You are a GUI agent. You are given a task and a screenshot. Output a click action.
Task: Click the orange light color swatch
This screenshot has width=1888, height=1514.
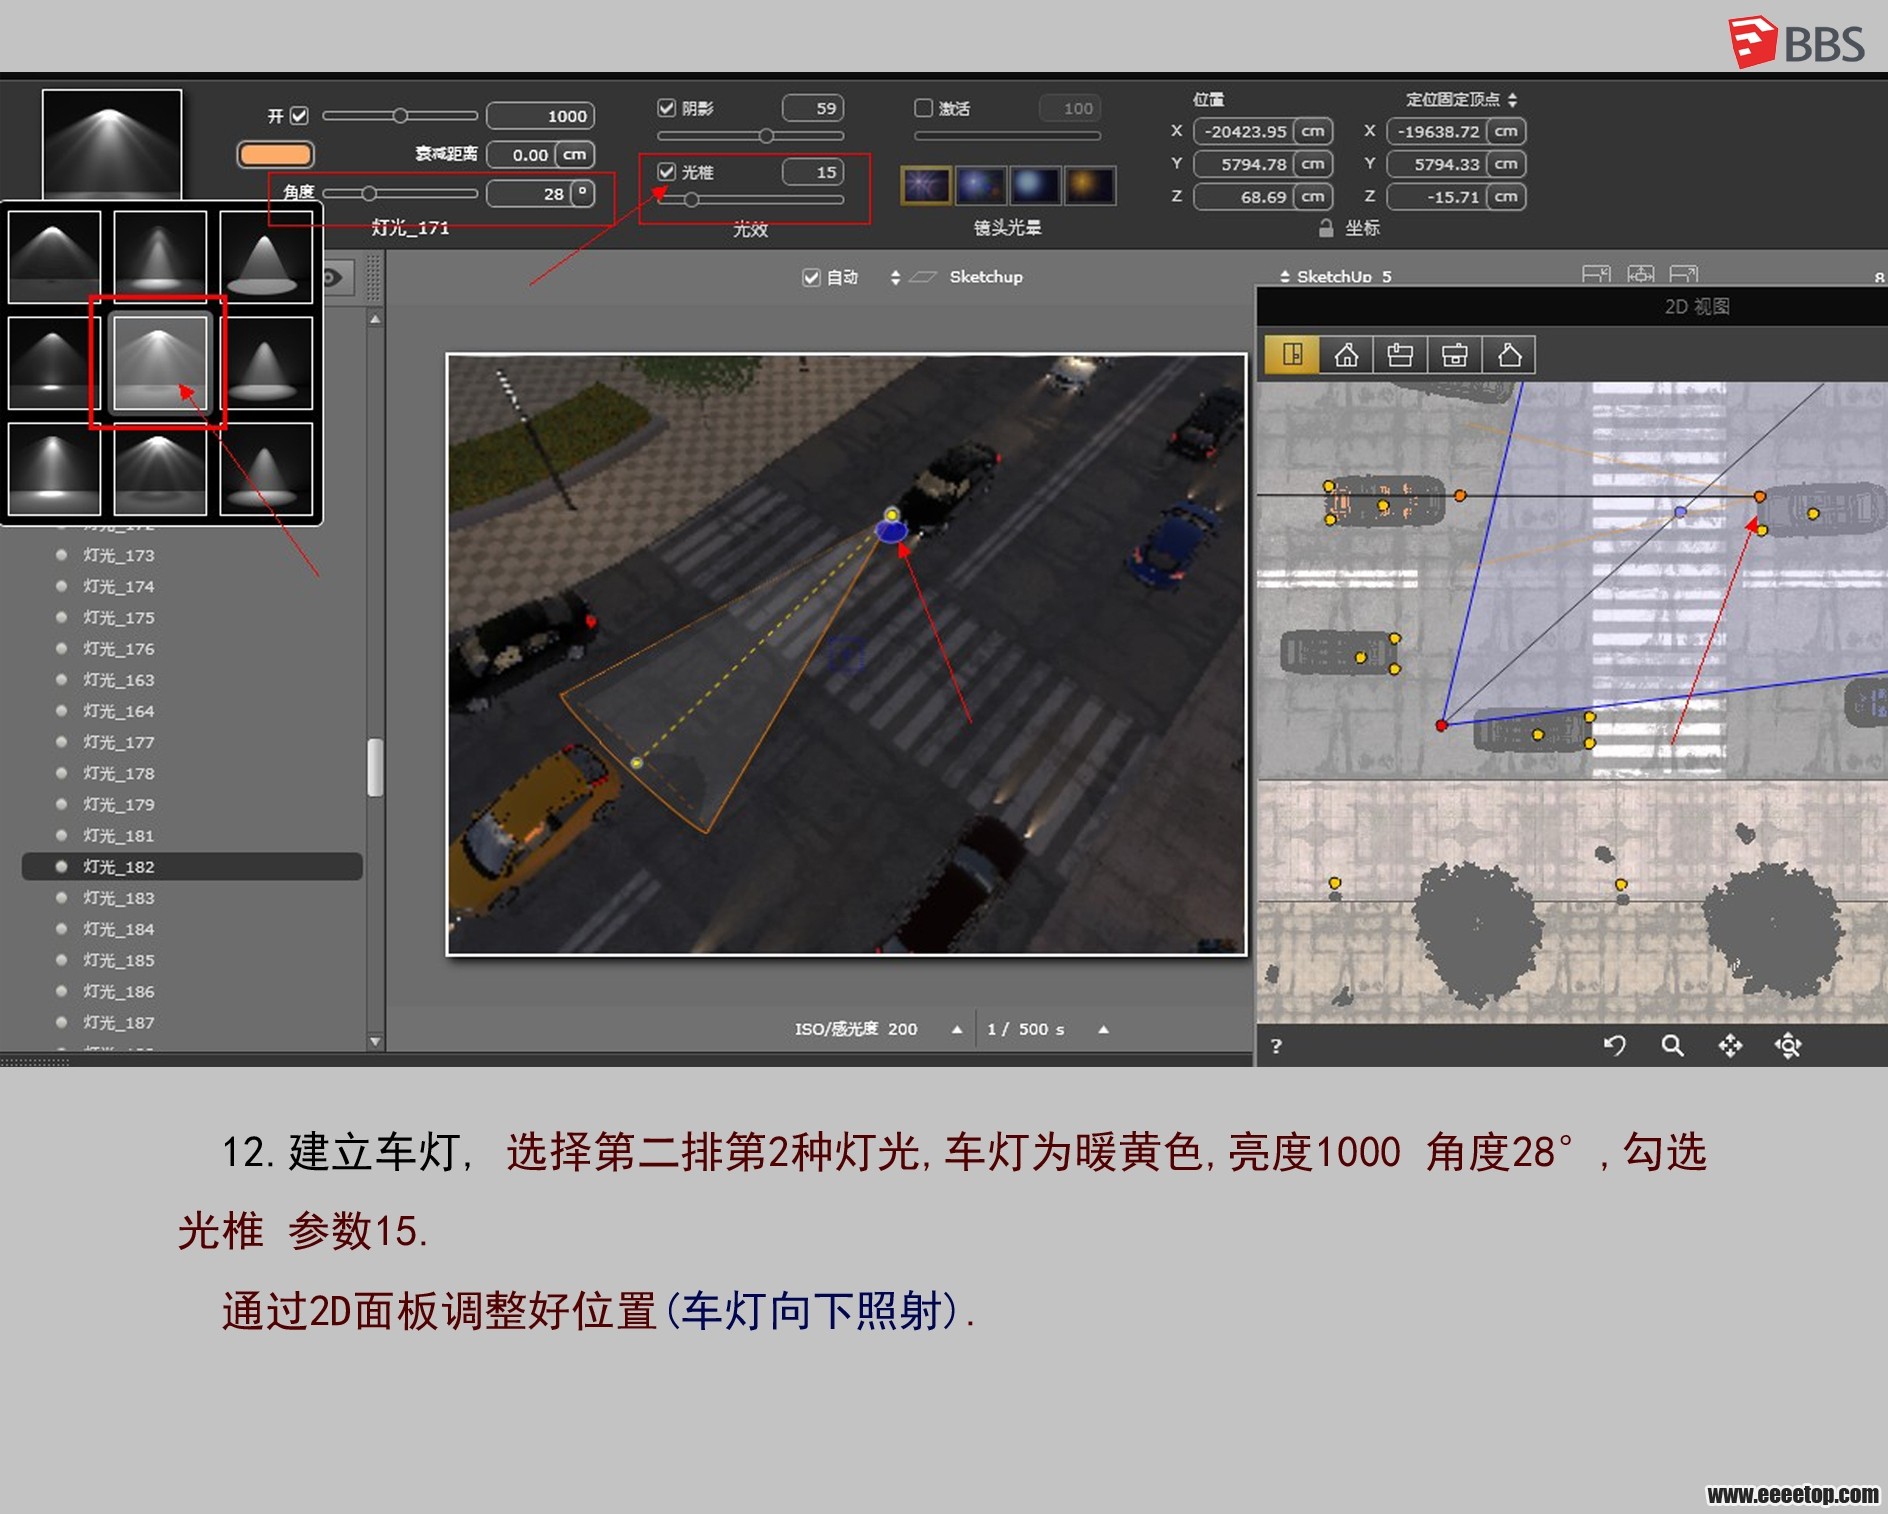pyautogui.click(x=275, y=154)
